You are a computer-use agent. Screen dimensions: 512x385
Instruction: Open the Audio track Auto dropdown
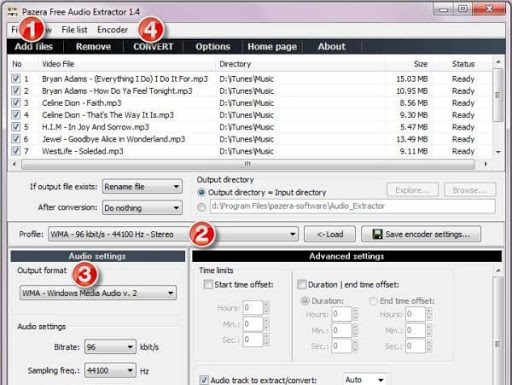tap(365, 380)
